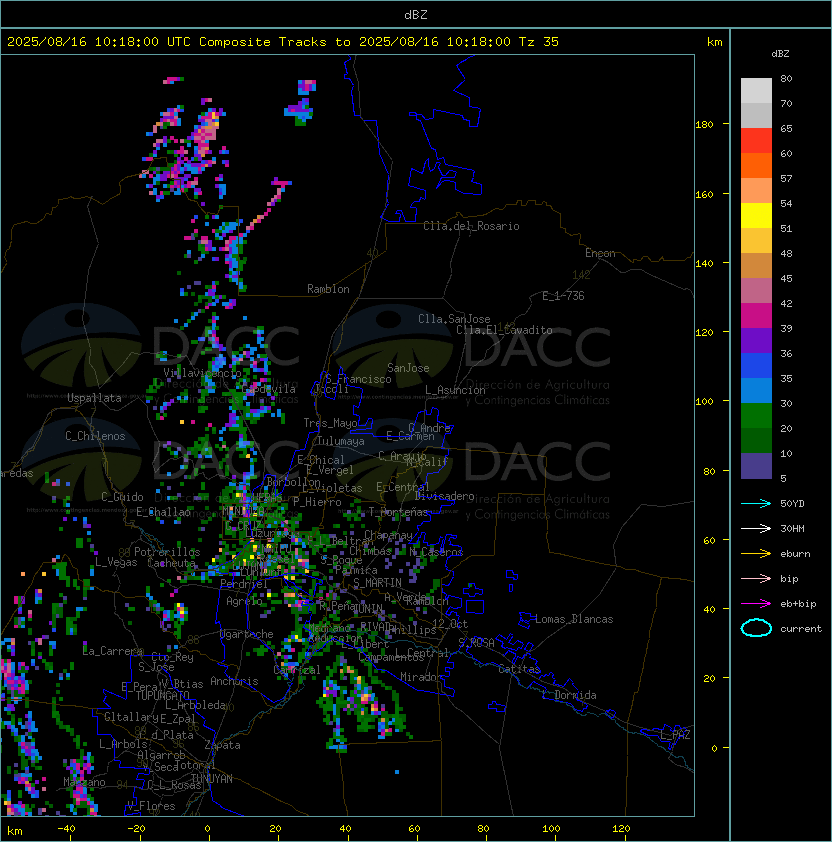832x842 pixels.
Task: Click the '30HM' legend label
Action: coord(792,528)
